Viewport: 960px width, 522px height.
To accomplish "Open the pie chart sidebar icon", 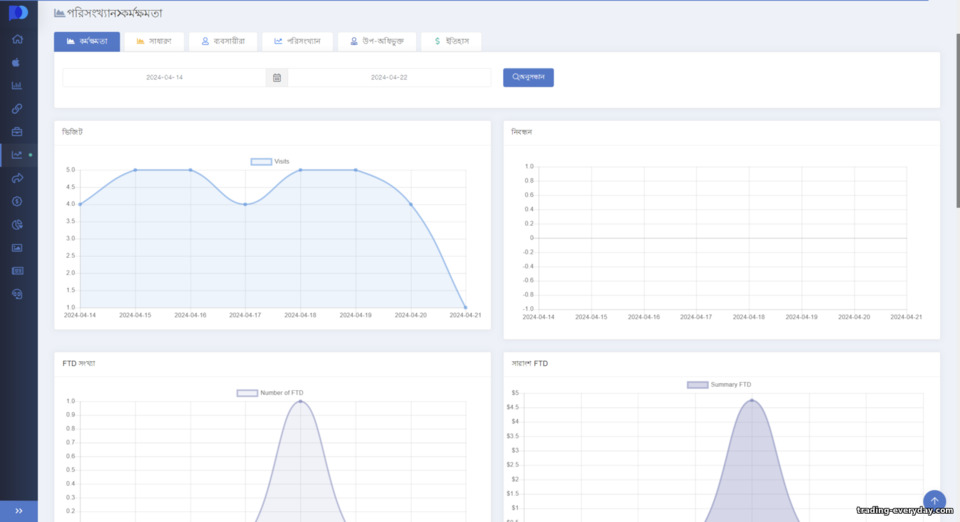I will coord(17,225).
